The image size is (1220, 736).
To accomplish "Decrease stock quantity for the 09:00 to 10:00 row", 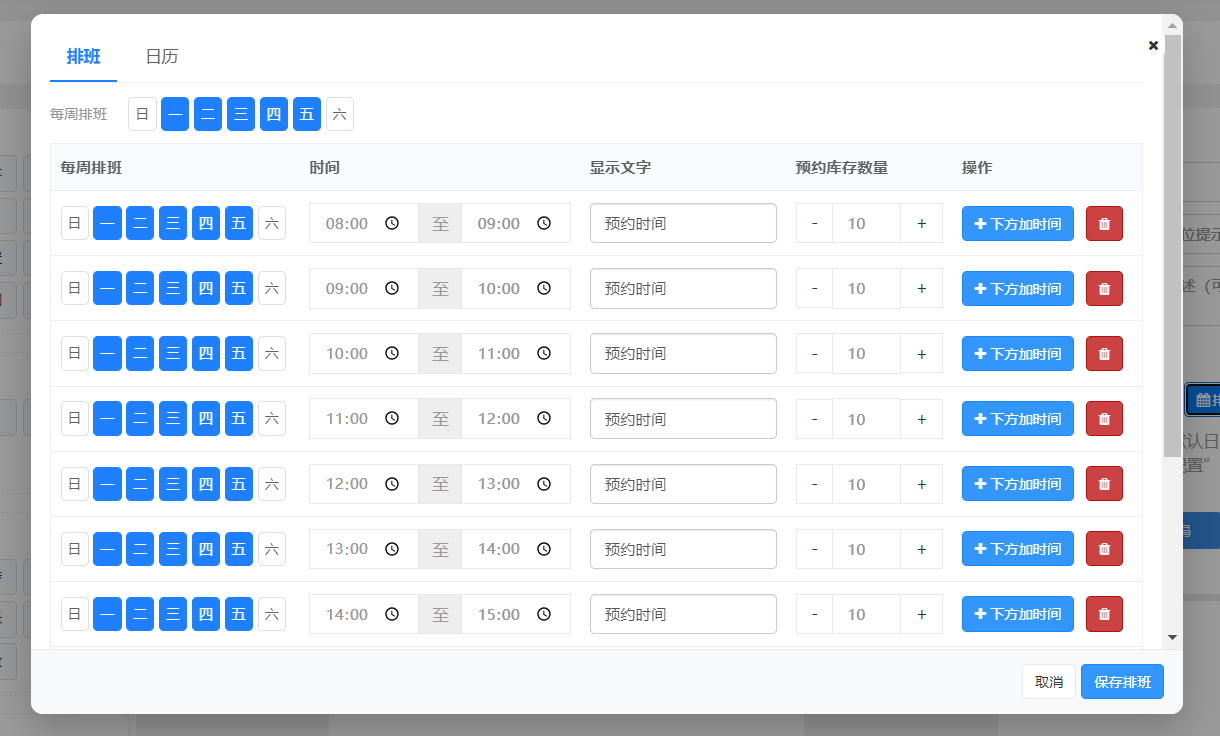I will [815, 288].
